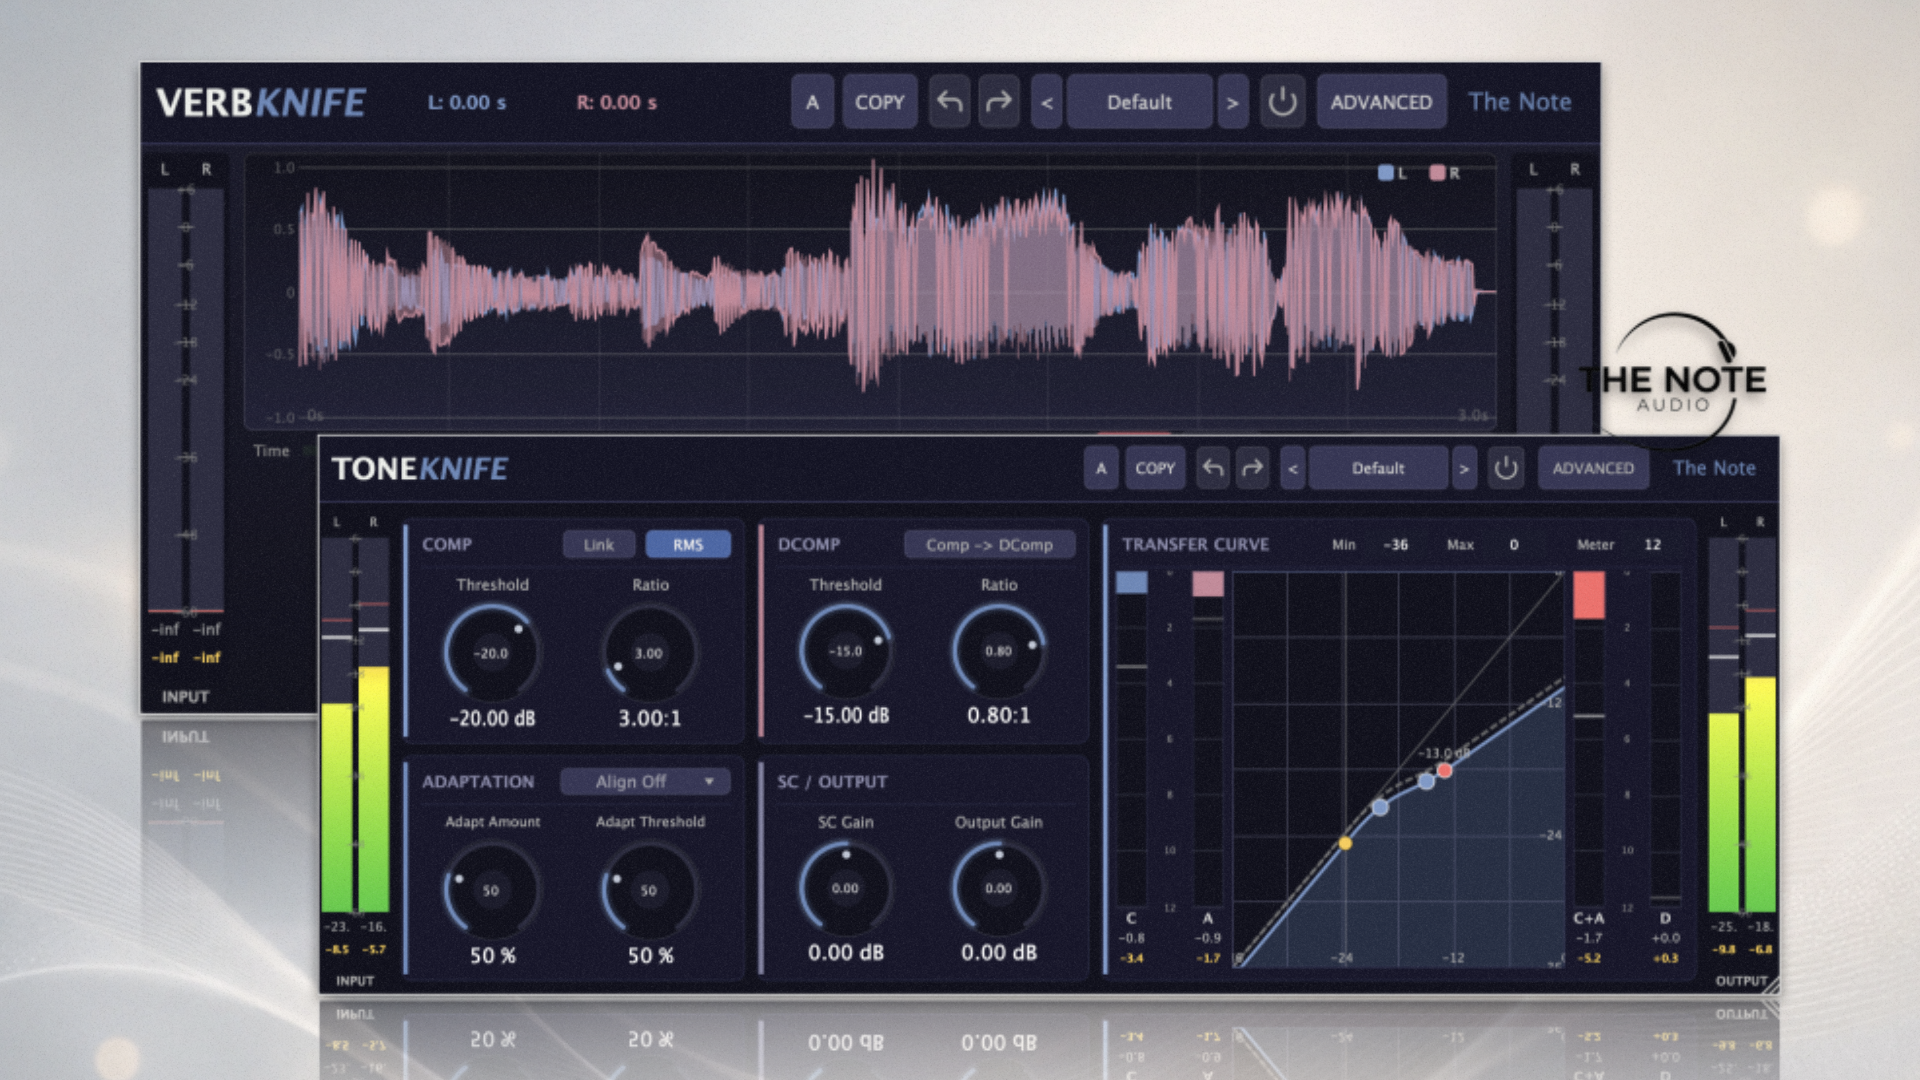Image resolution: width=1920 pixels, height=1080 pixels.
Task: Toggle the pink R channel legend in VerbKnife
Action: click(1444, 173)
